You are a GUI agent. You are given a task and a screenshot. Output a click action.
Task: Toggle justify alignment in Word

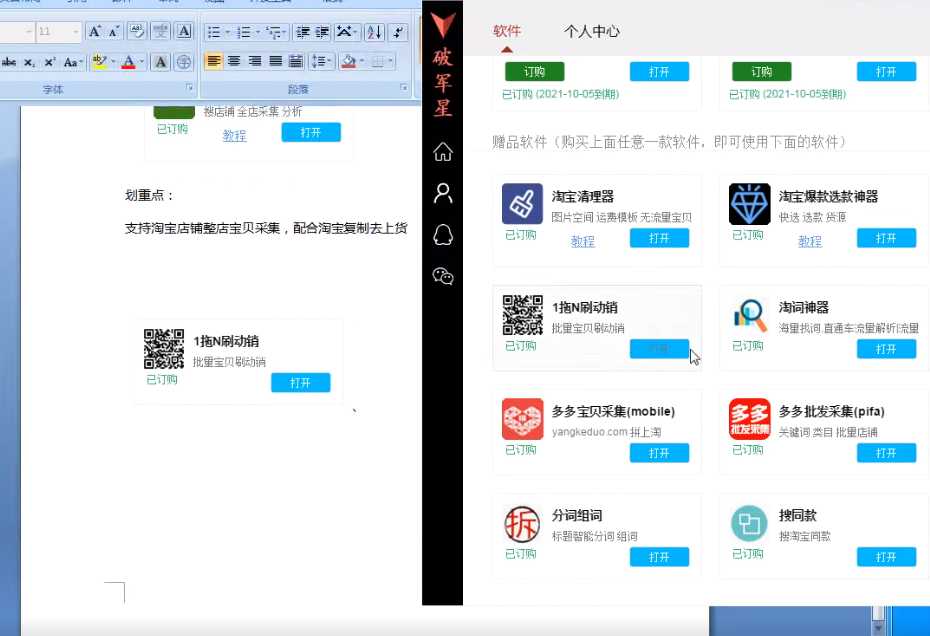pyautogui.click(x=275, y=61)
